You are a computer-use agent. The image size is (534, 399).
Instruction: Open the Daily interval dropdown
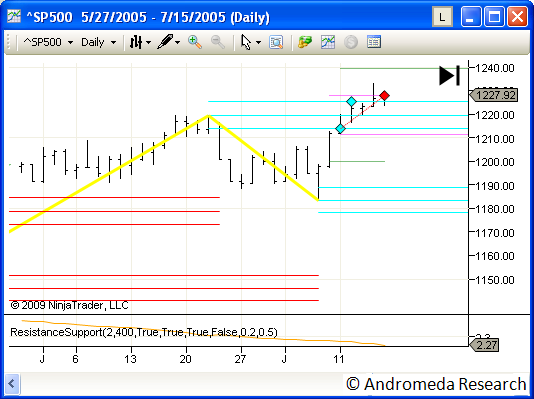(x=98, y=43)
